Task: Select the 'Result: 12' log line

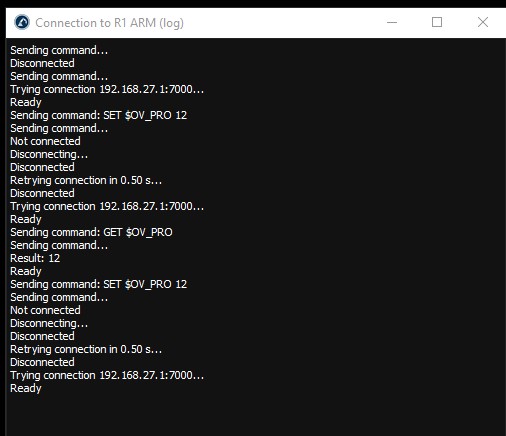Action: click(35, 258)
